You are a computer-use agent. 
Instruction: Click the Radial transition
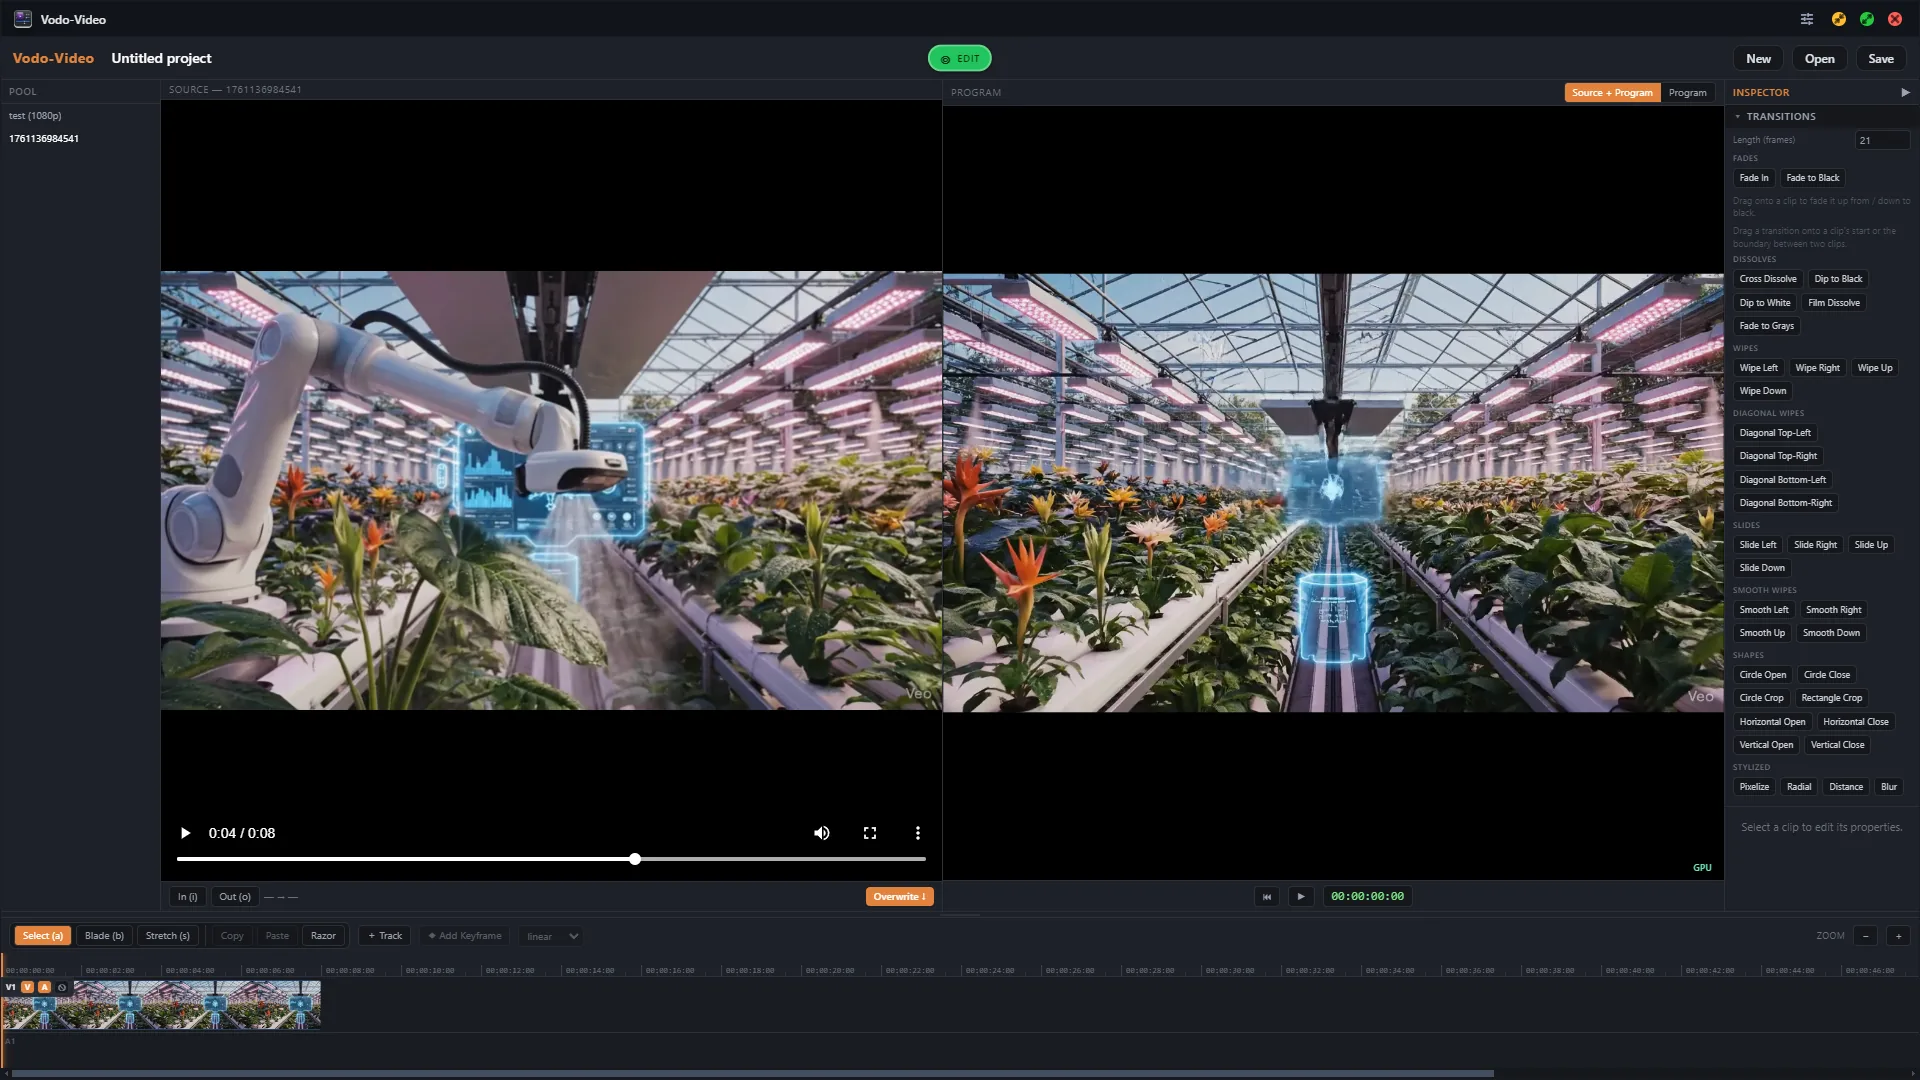click(1798, 787)
